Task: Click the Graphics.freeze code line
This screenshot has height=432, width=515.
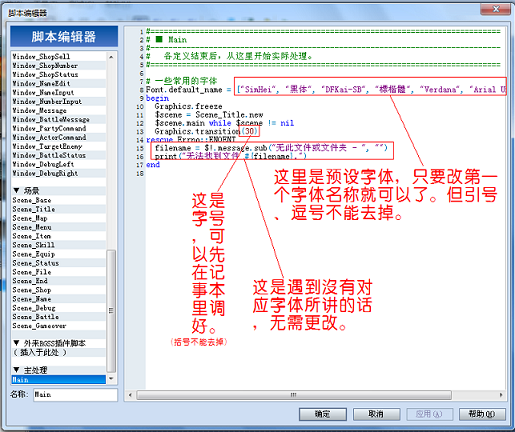Action: [x=188, y=106]
